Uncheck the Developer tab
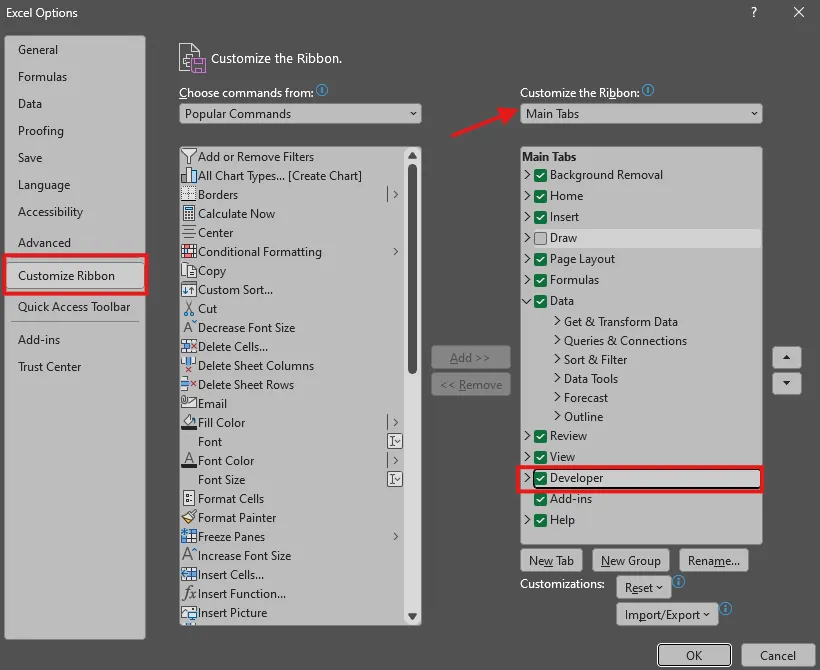Screen dimensions: 820x670 pos(543,479)
